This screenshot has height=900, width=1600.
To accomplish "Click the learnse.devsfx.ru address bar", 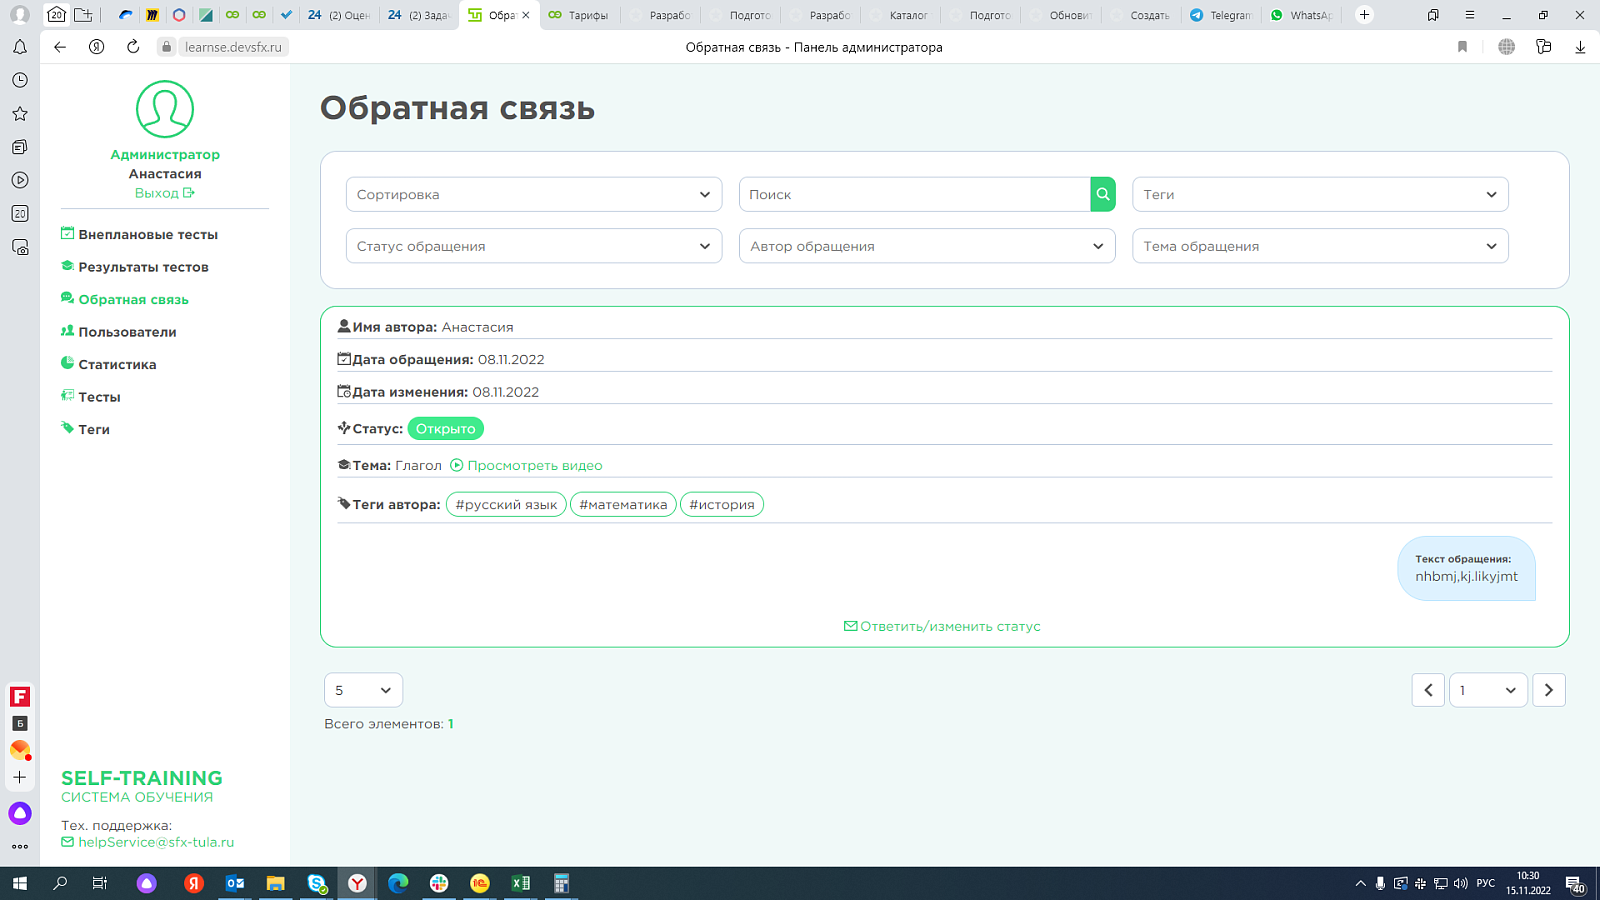I will pos(233,47).
